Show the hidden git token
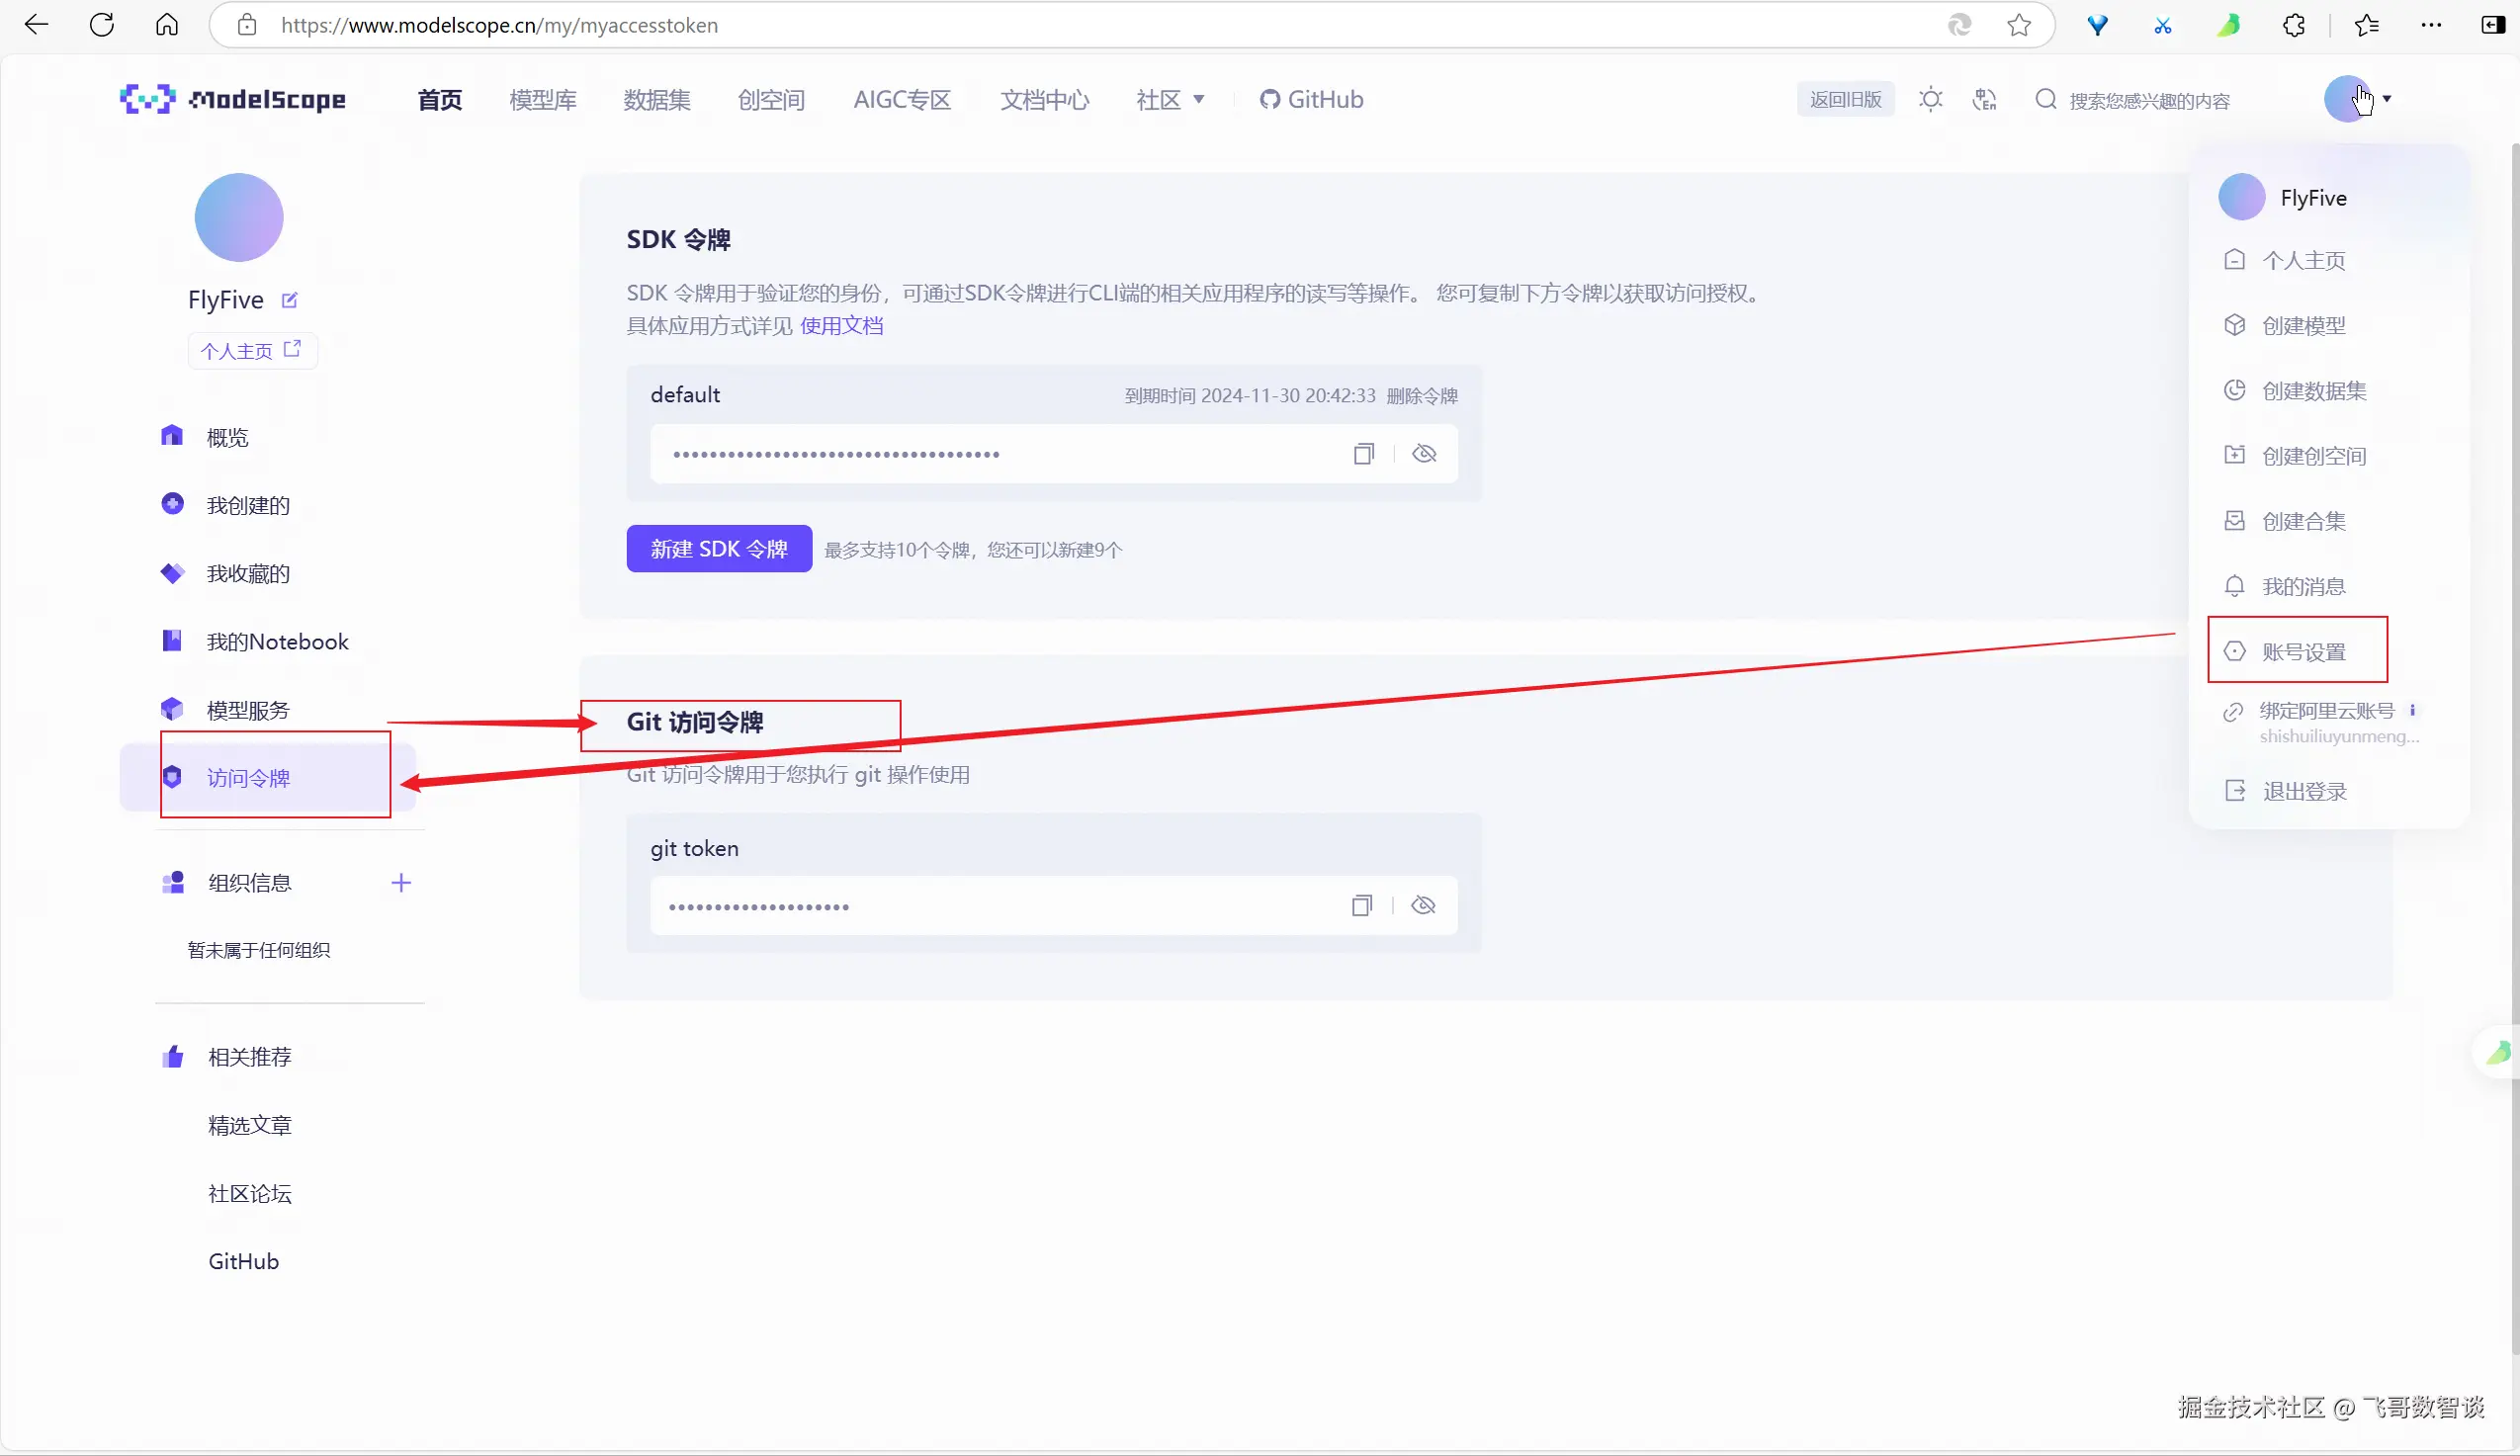This screenshot has width=2520, height=1456. [1423, 906]
